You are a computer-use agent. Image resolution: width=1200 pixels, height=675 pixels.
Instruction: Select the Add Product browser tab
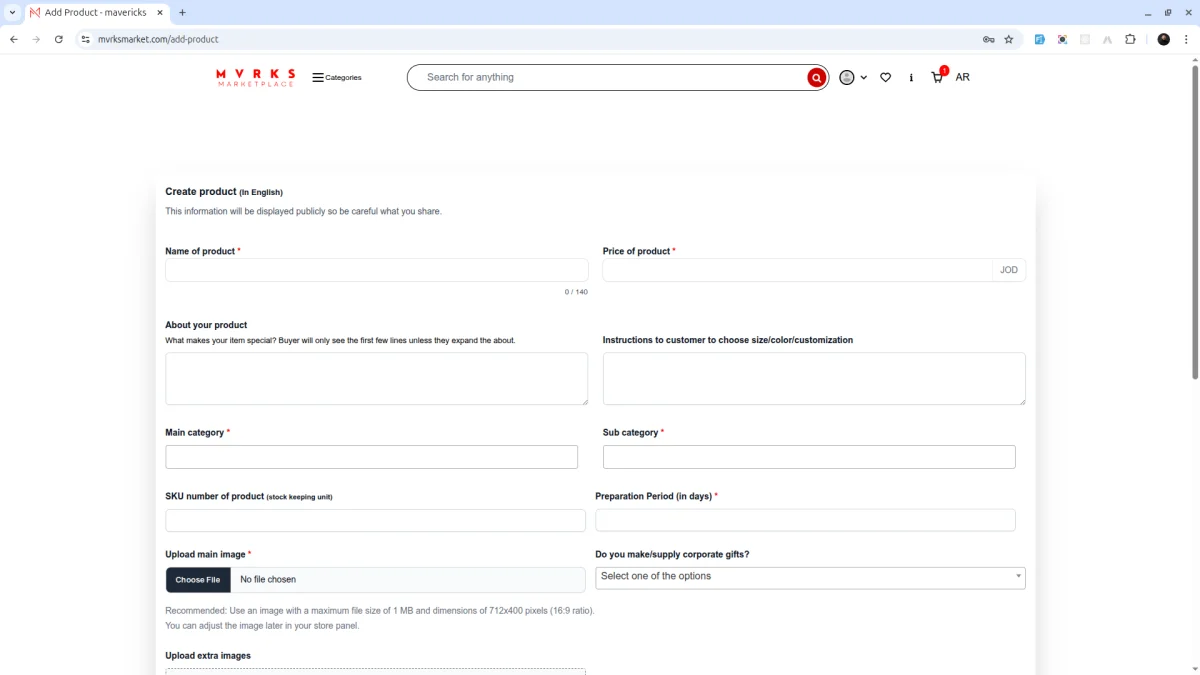coord(98,12)
